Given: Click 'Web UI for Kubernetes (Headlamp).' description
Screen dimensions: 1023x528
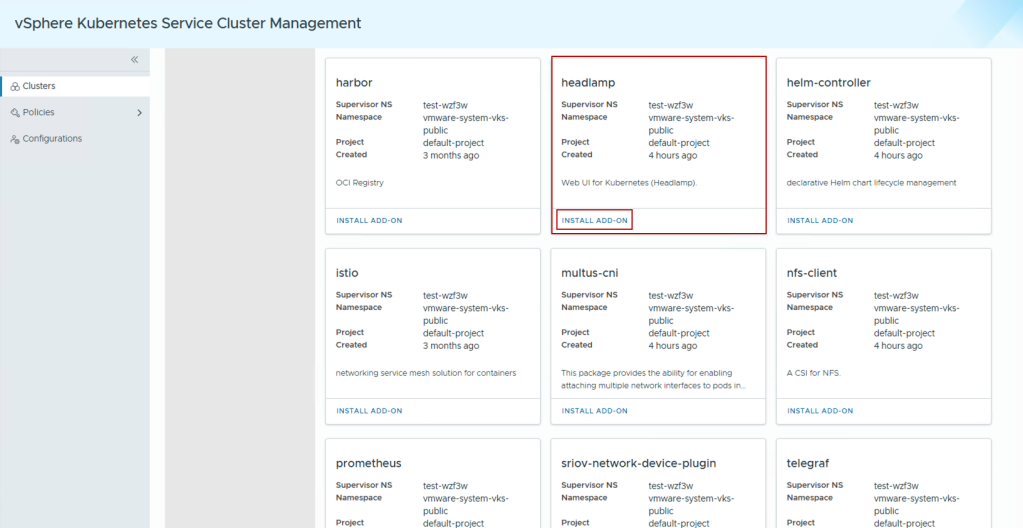Looking at the screenshot, I should [629, 183].
